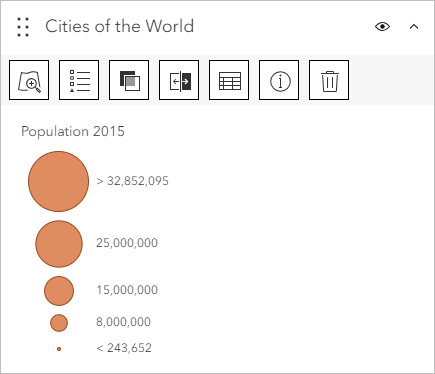
Task: Click the 25,000,000 legend circle symbol
Action: [x=59, y=244]
